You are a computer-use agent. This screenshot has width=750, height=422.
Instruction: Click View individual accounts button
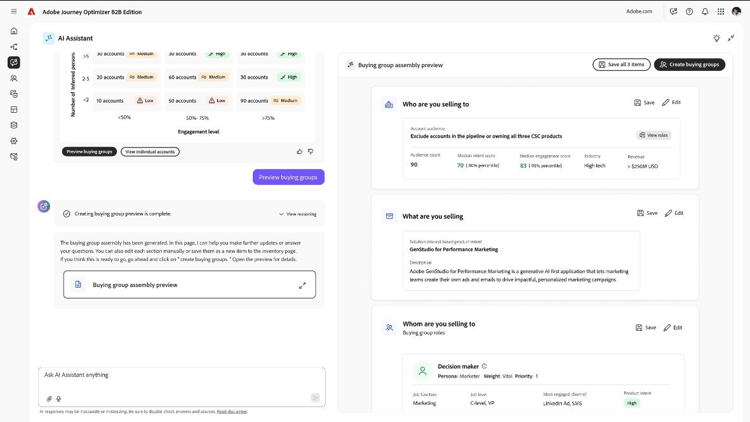point(150,152)
